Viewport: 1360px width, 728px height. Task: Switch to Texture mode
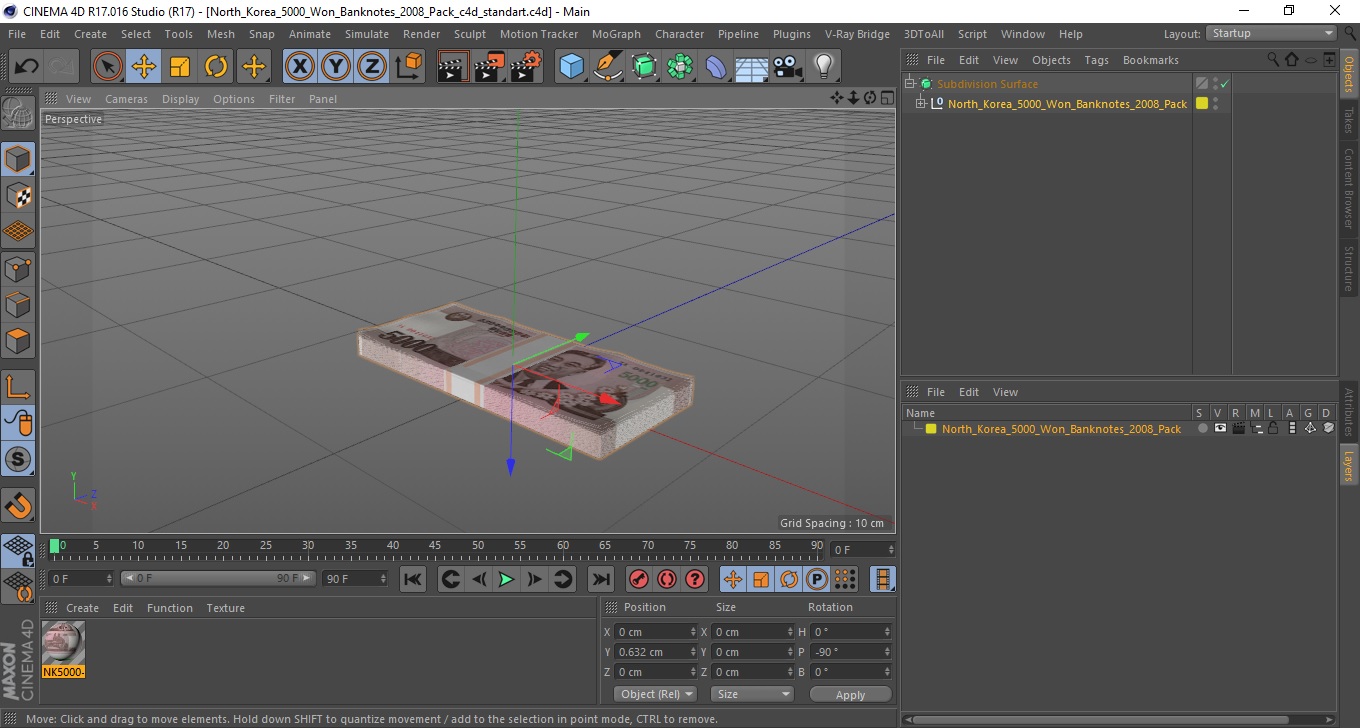(x=18, y=195)
